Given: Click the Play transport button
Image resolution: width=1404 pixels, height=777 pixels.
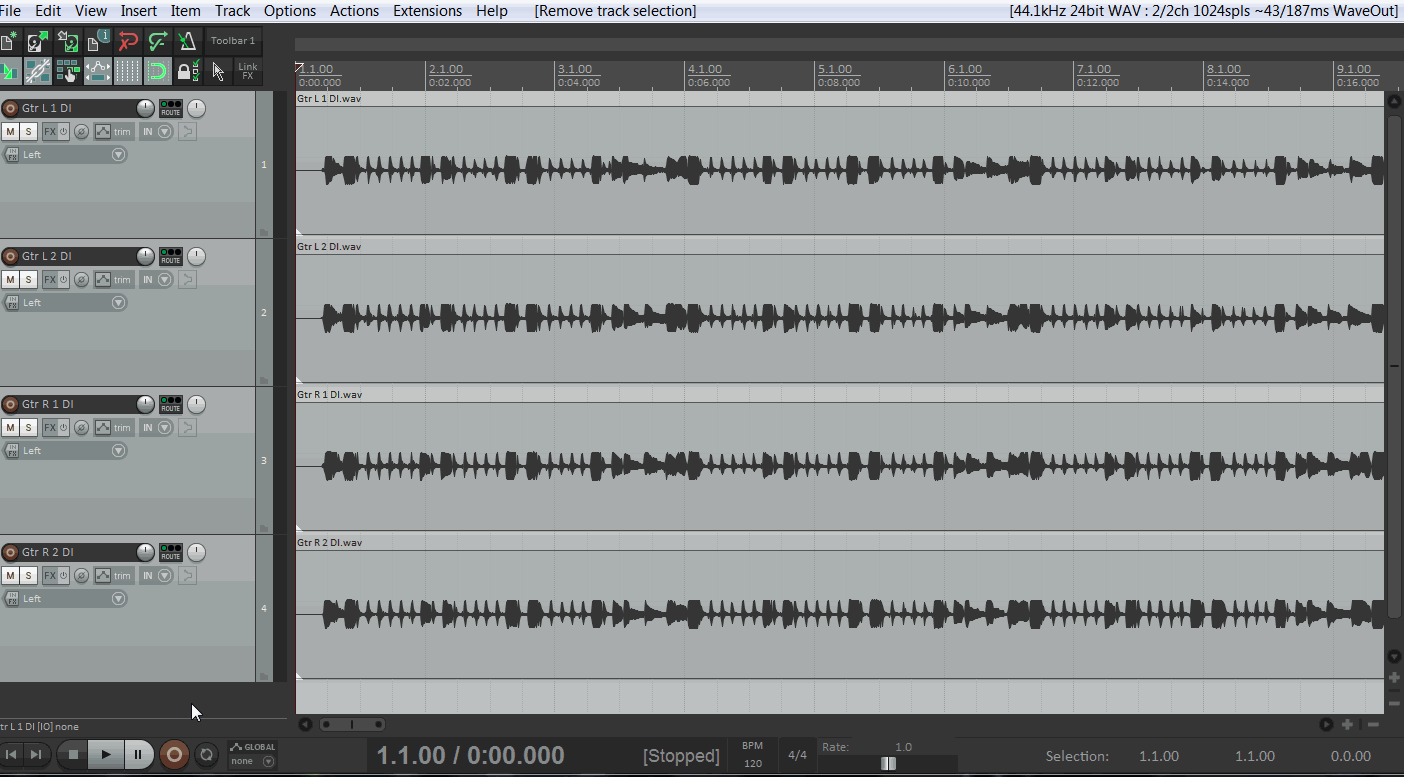Looking at the screenshot, I should point(106,755).
